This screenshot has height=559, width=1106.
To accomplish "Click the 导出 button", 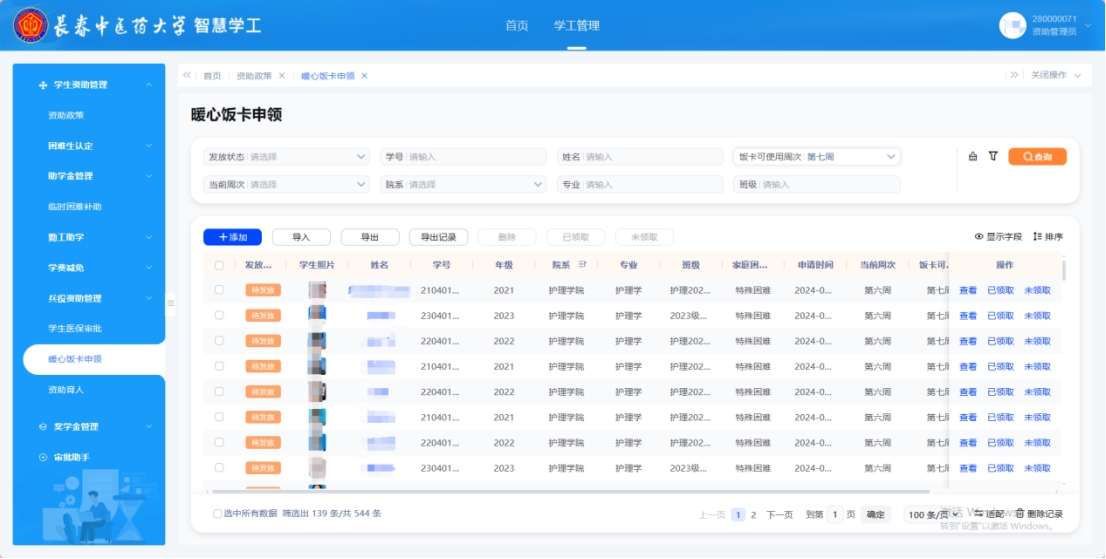I will (x=370, y=238).
